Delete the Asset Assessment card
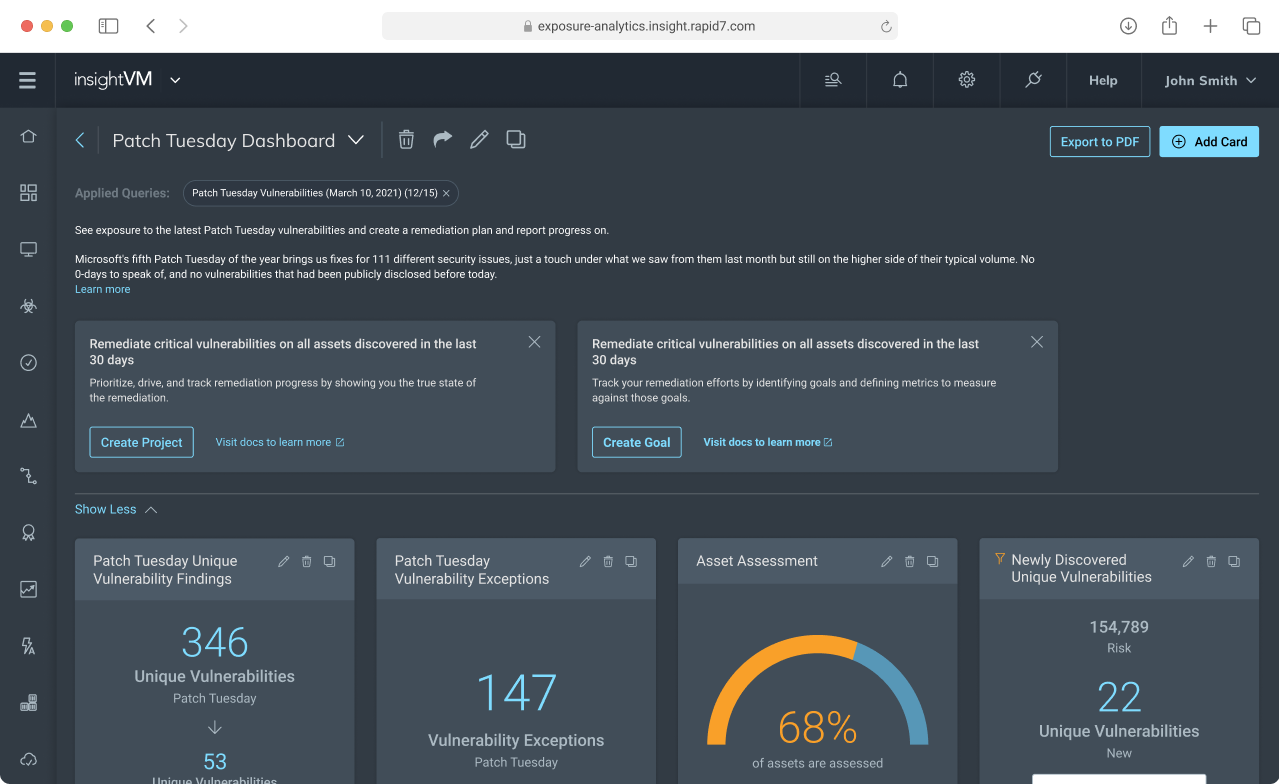Image resolution: width=1280 pixels, height=784 pixels. click(910, 562)
